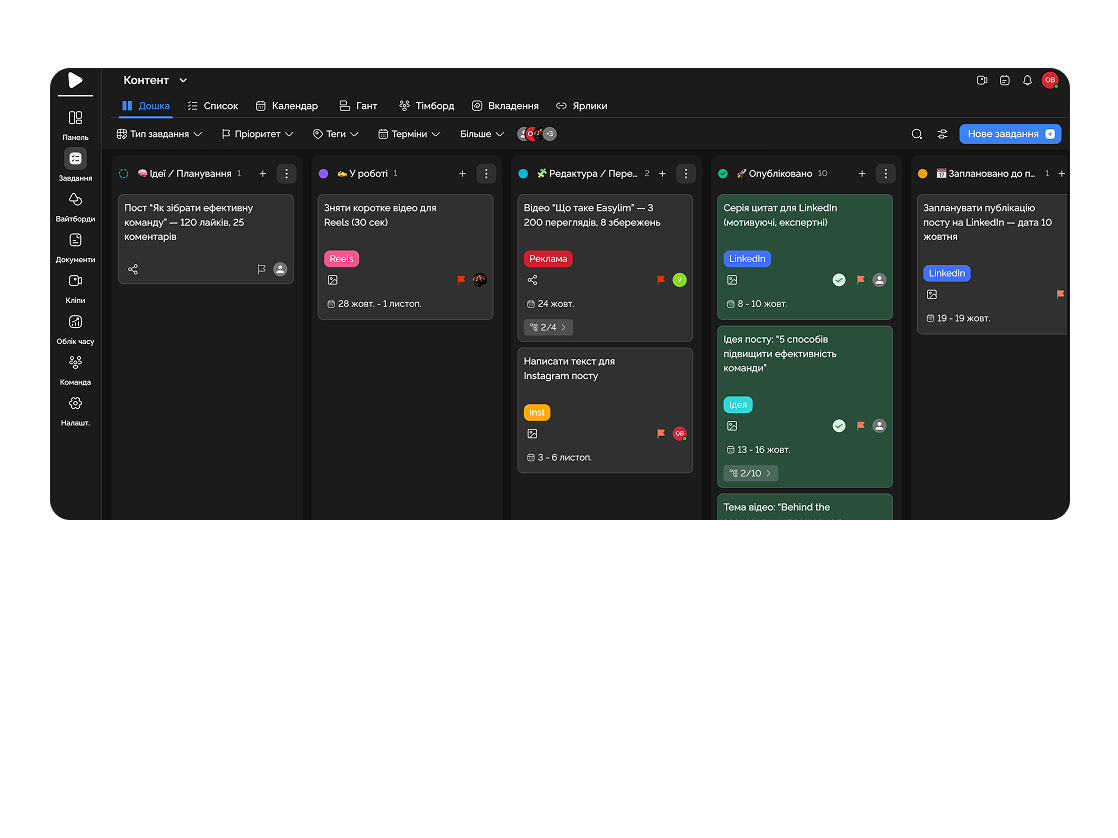Click the pink Reels tag label
This screenshot has height=838, width=1118.
point(341,259)
